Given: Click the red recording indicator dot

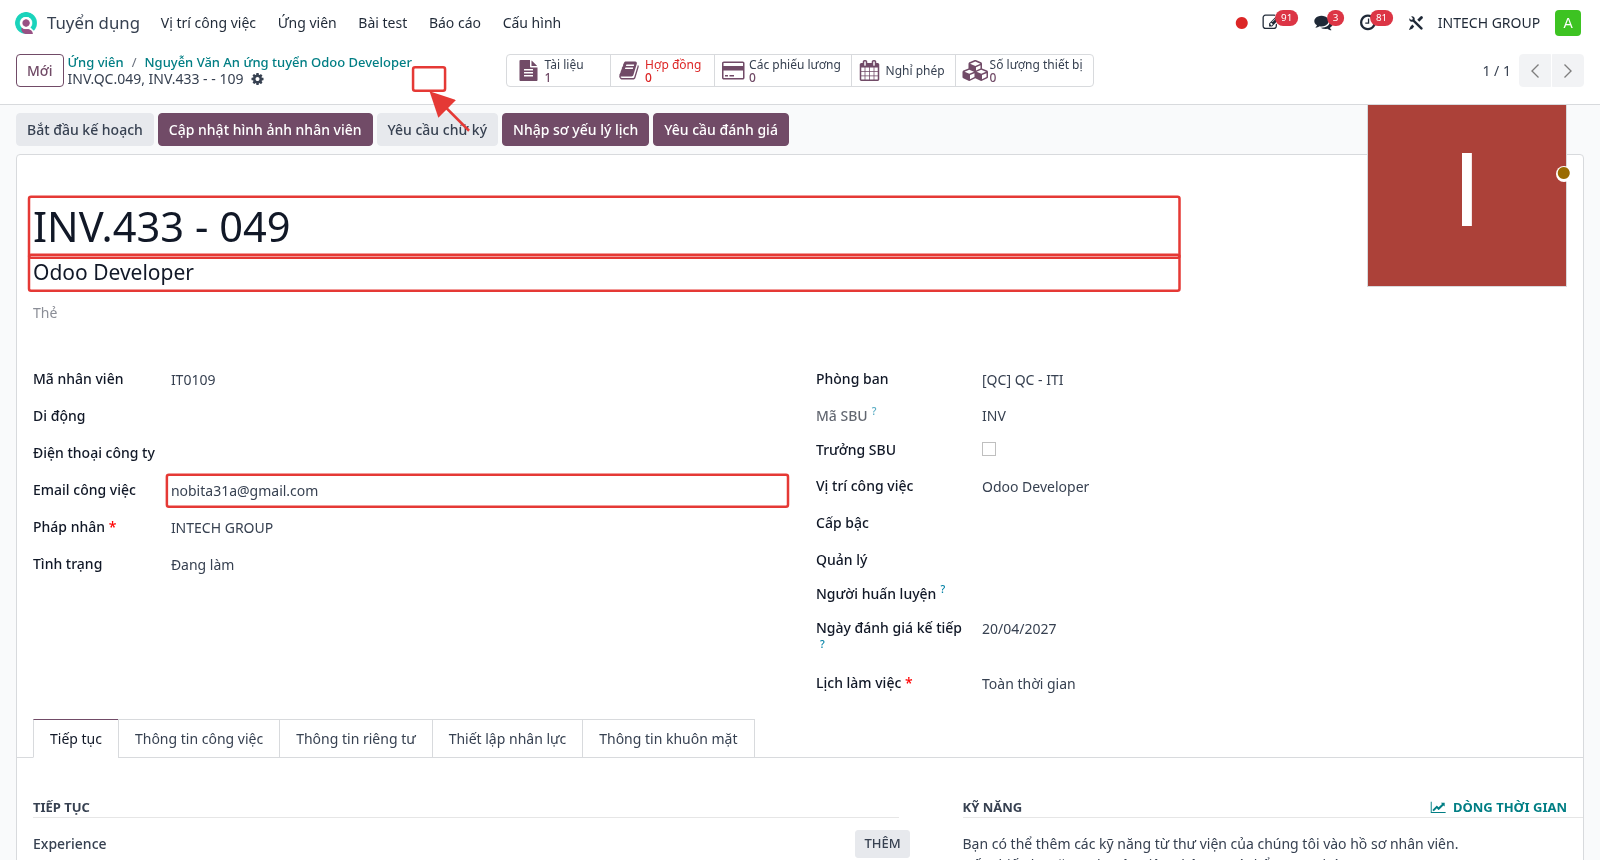Looking at the screenshot, I should [x=1241, y=23].
